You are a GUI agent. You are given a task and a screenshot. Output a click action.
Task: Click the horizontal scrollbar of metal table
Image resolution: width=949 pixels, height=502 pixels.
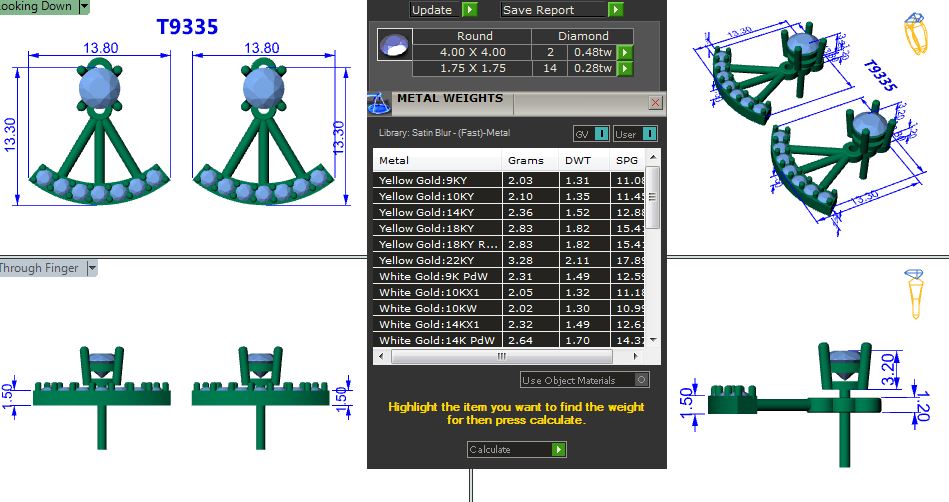503,356
